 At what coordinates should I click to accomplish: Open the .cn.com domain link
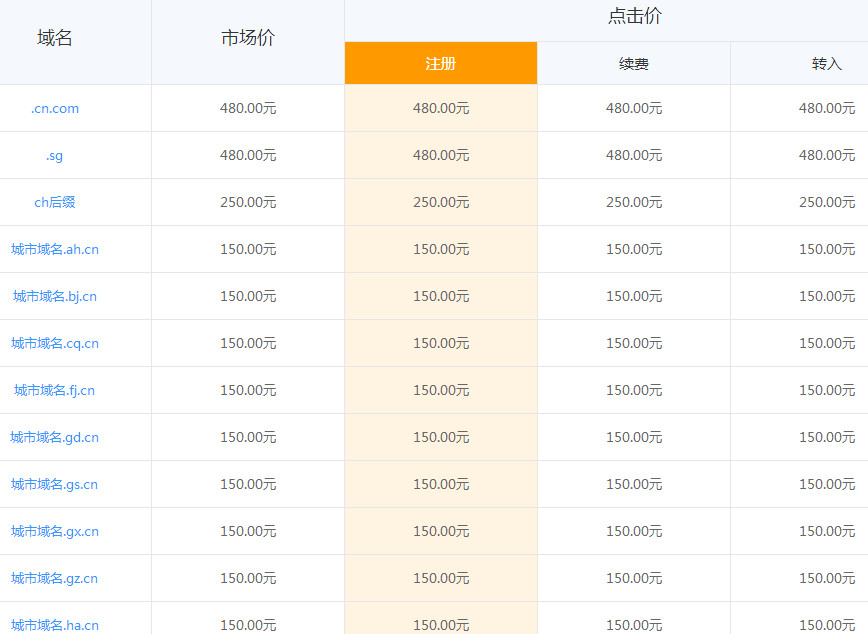pyautogui.click(x=55, y=109)
